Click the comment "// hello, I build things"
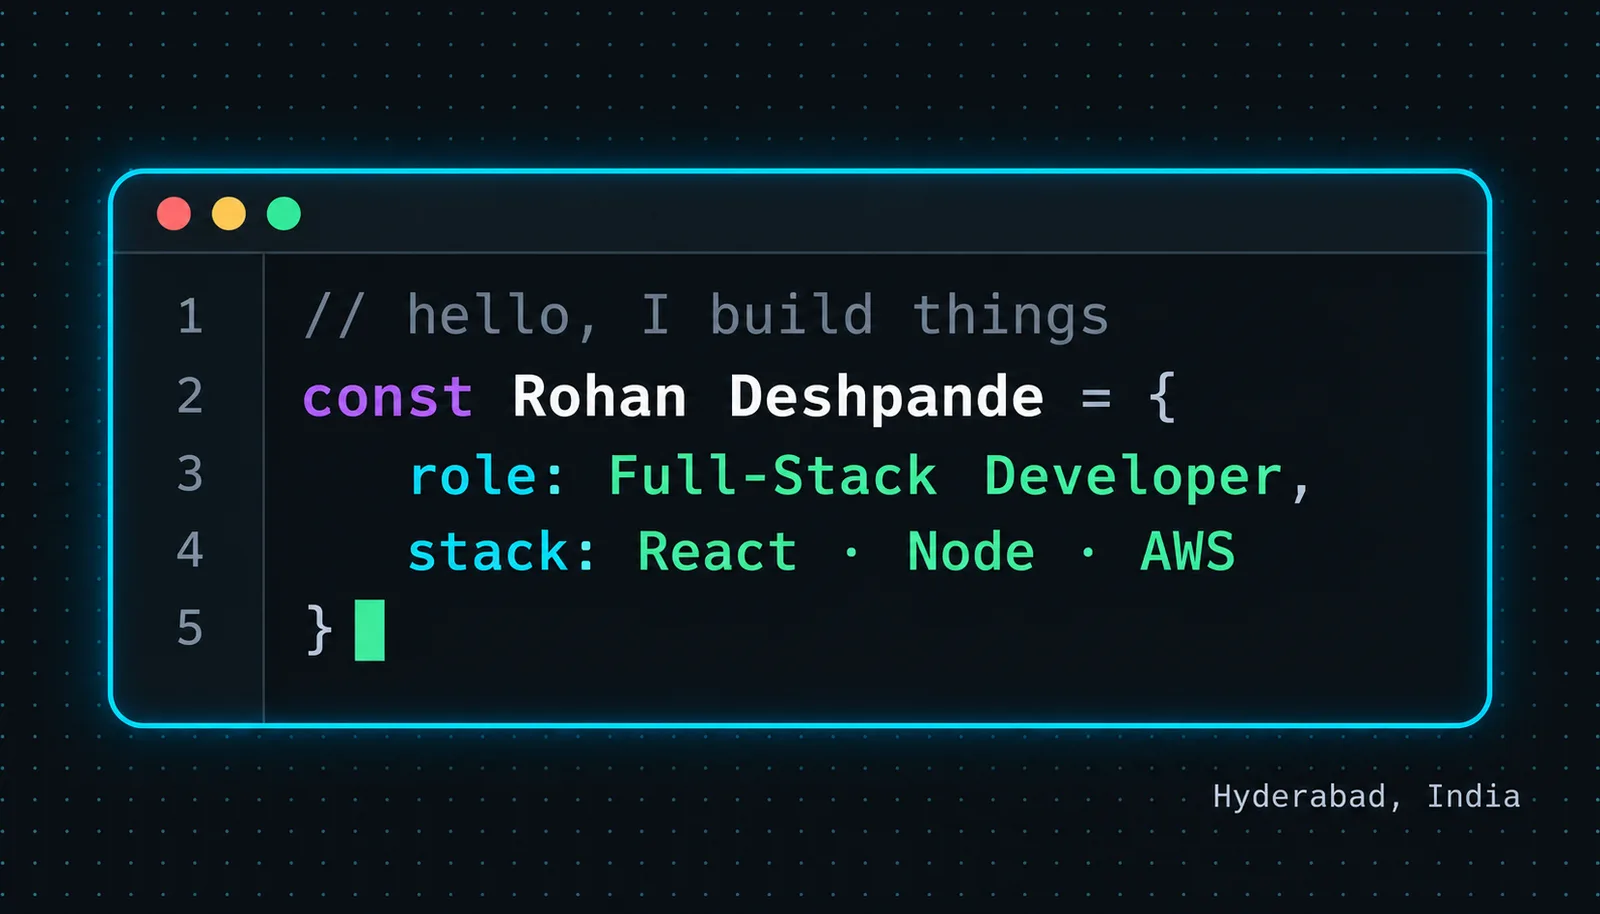1600x914 pixels. (707, 317)
